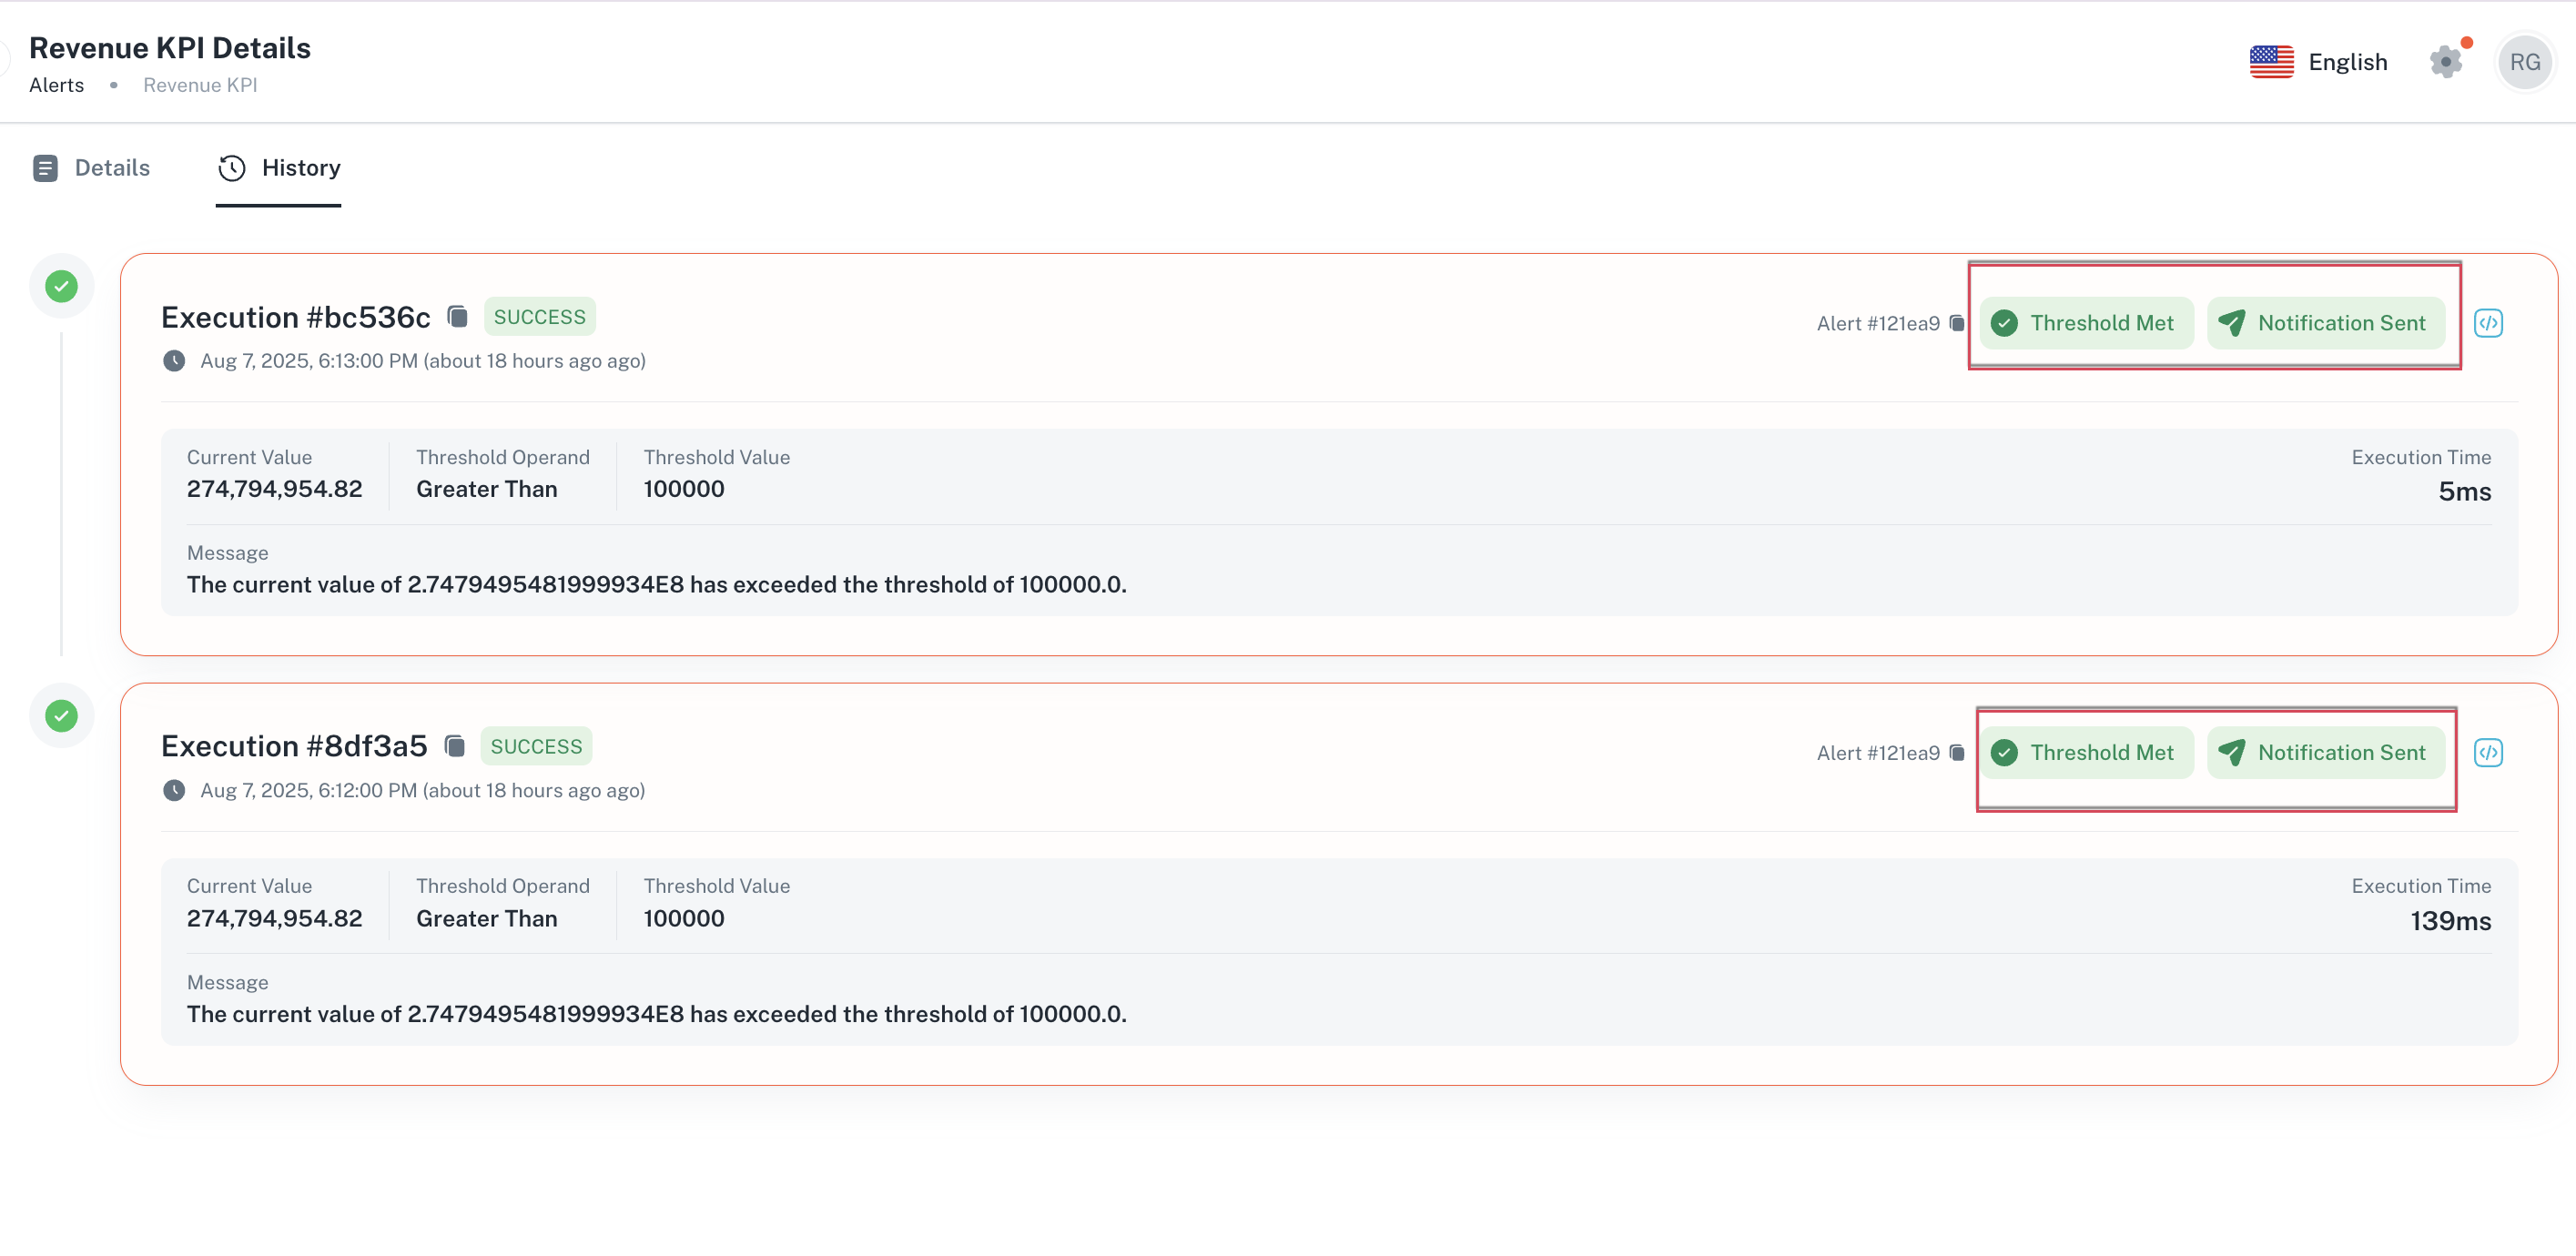
Task: Click the US flag icon
Action: pos(2271,62)
